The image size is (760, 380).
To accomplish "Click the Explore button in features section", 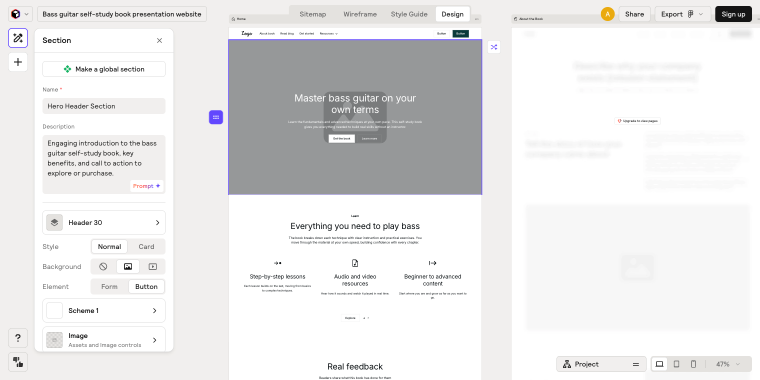I will tap(350, 318).
